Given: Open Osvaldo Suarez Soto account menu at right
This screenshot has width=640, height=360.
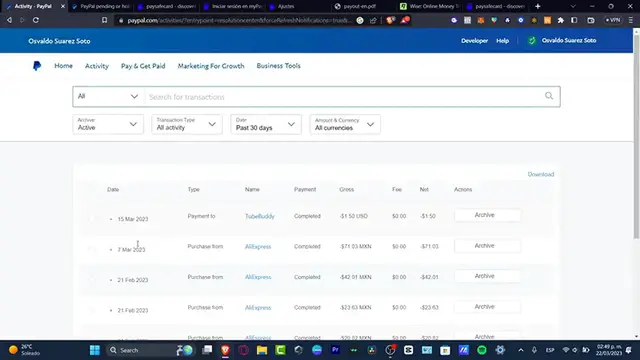Looking at the screenshot, I should 569,40.
